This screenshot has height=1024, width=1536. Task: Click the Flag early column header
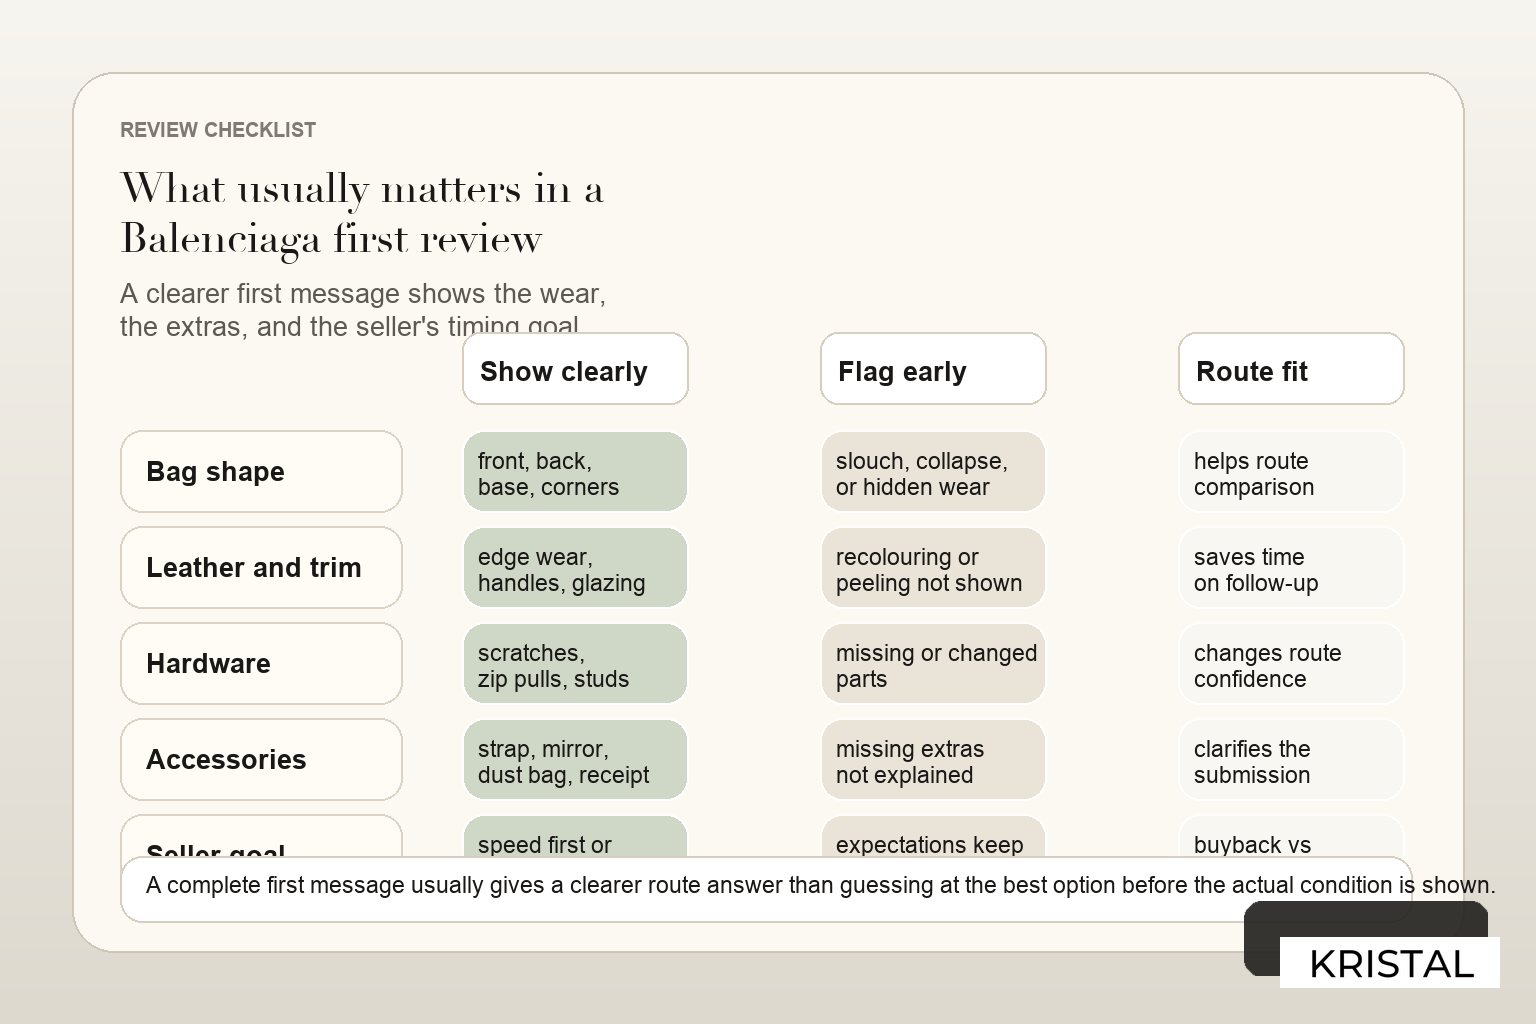point(933,369)
